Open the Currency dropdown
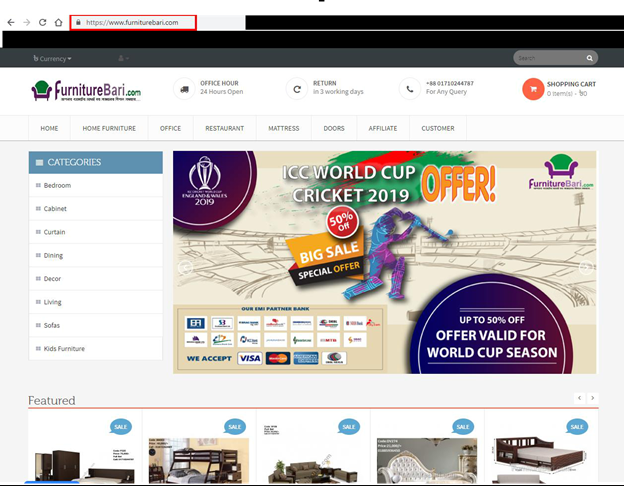The image size is (624, 486). pos(52,59)
